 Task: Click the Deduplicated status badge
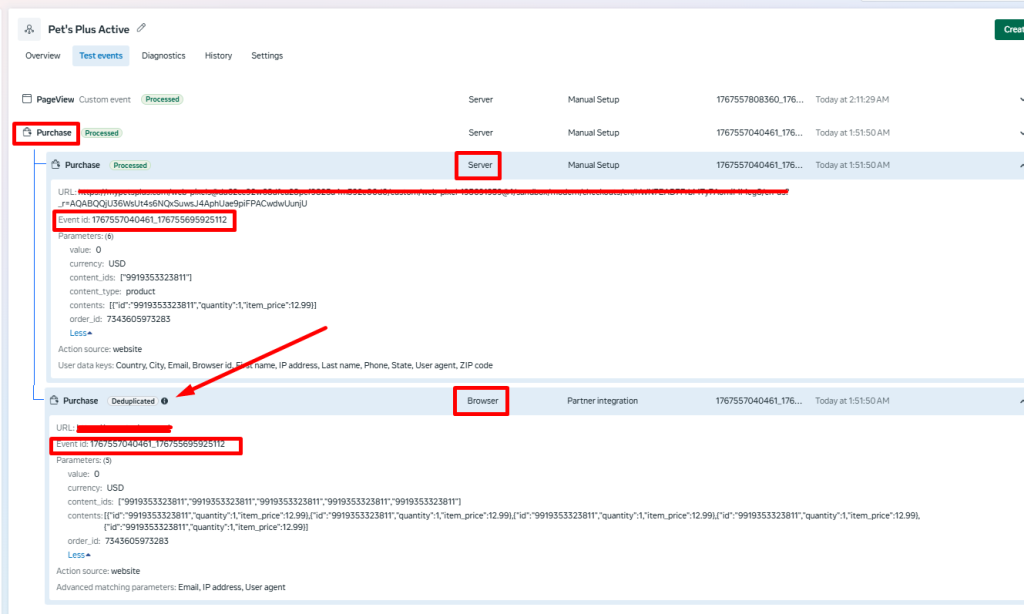point(133,401)
